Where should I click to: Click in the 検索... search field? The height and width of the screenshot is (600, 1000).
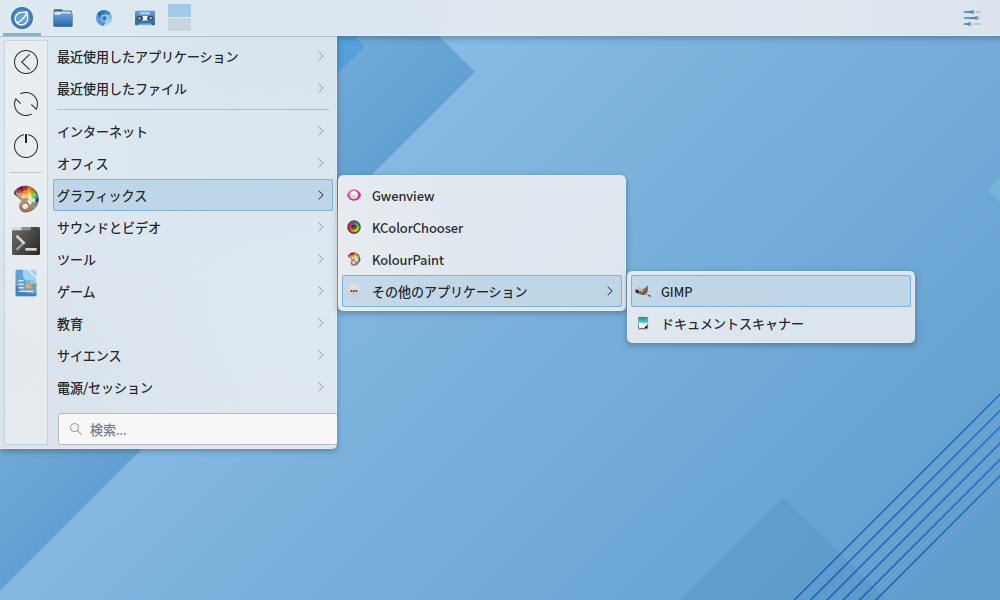tap(197, 429)
